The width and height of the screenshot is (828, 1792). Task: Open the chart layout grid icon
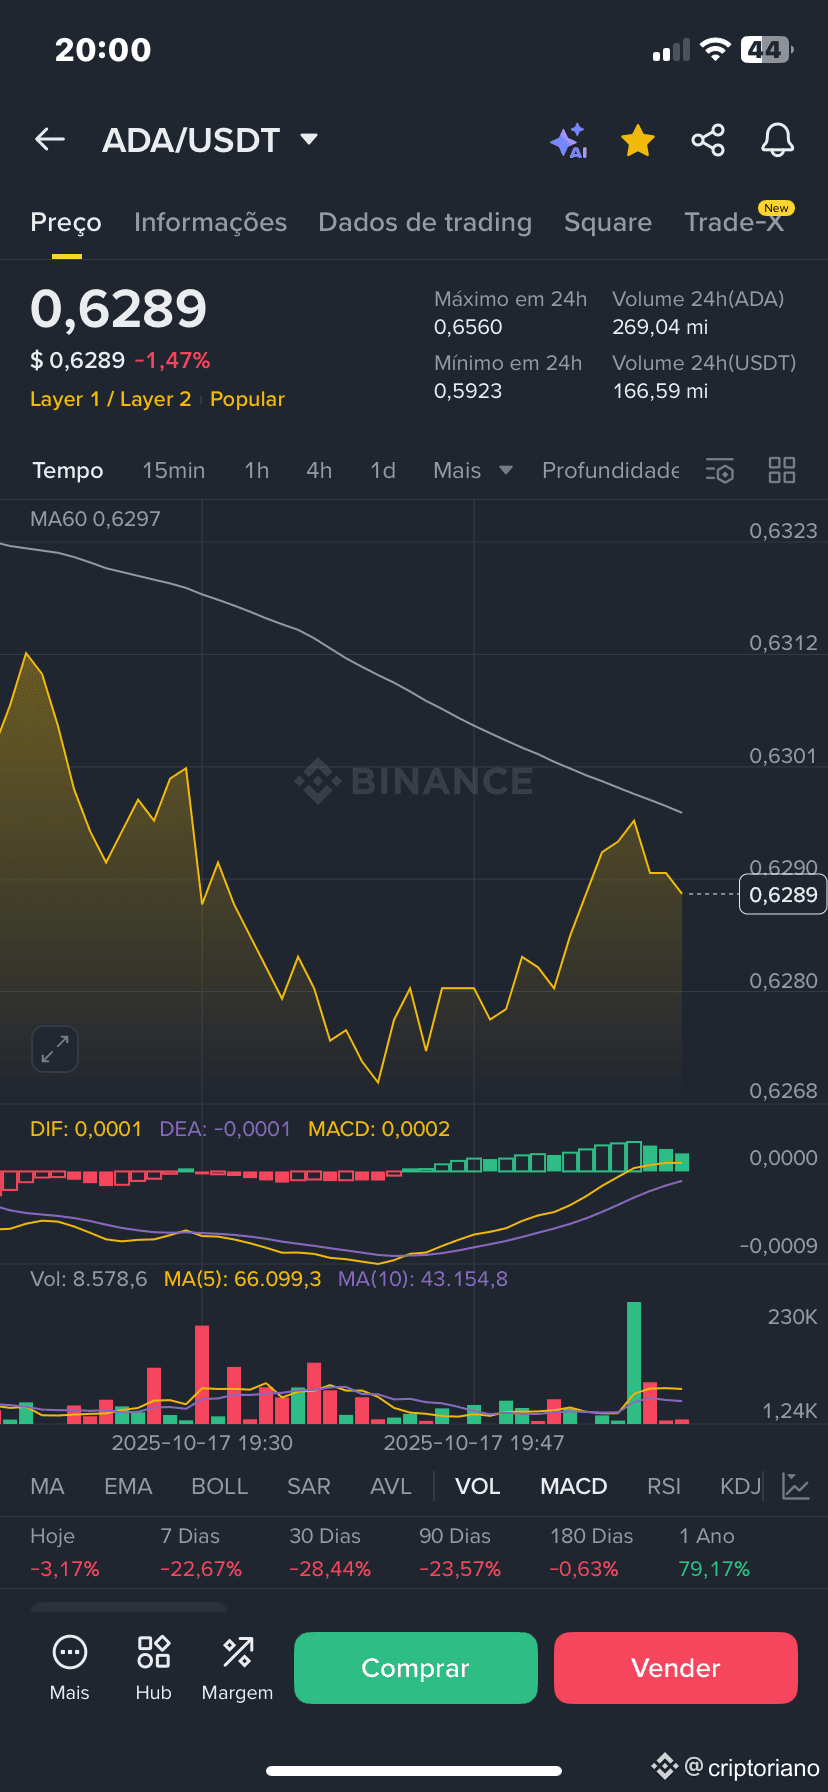point(782,470)
